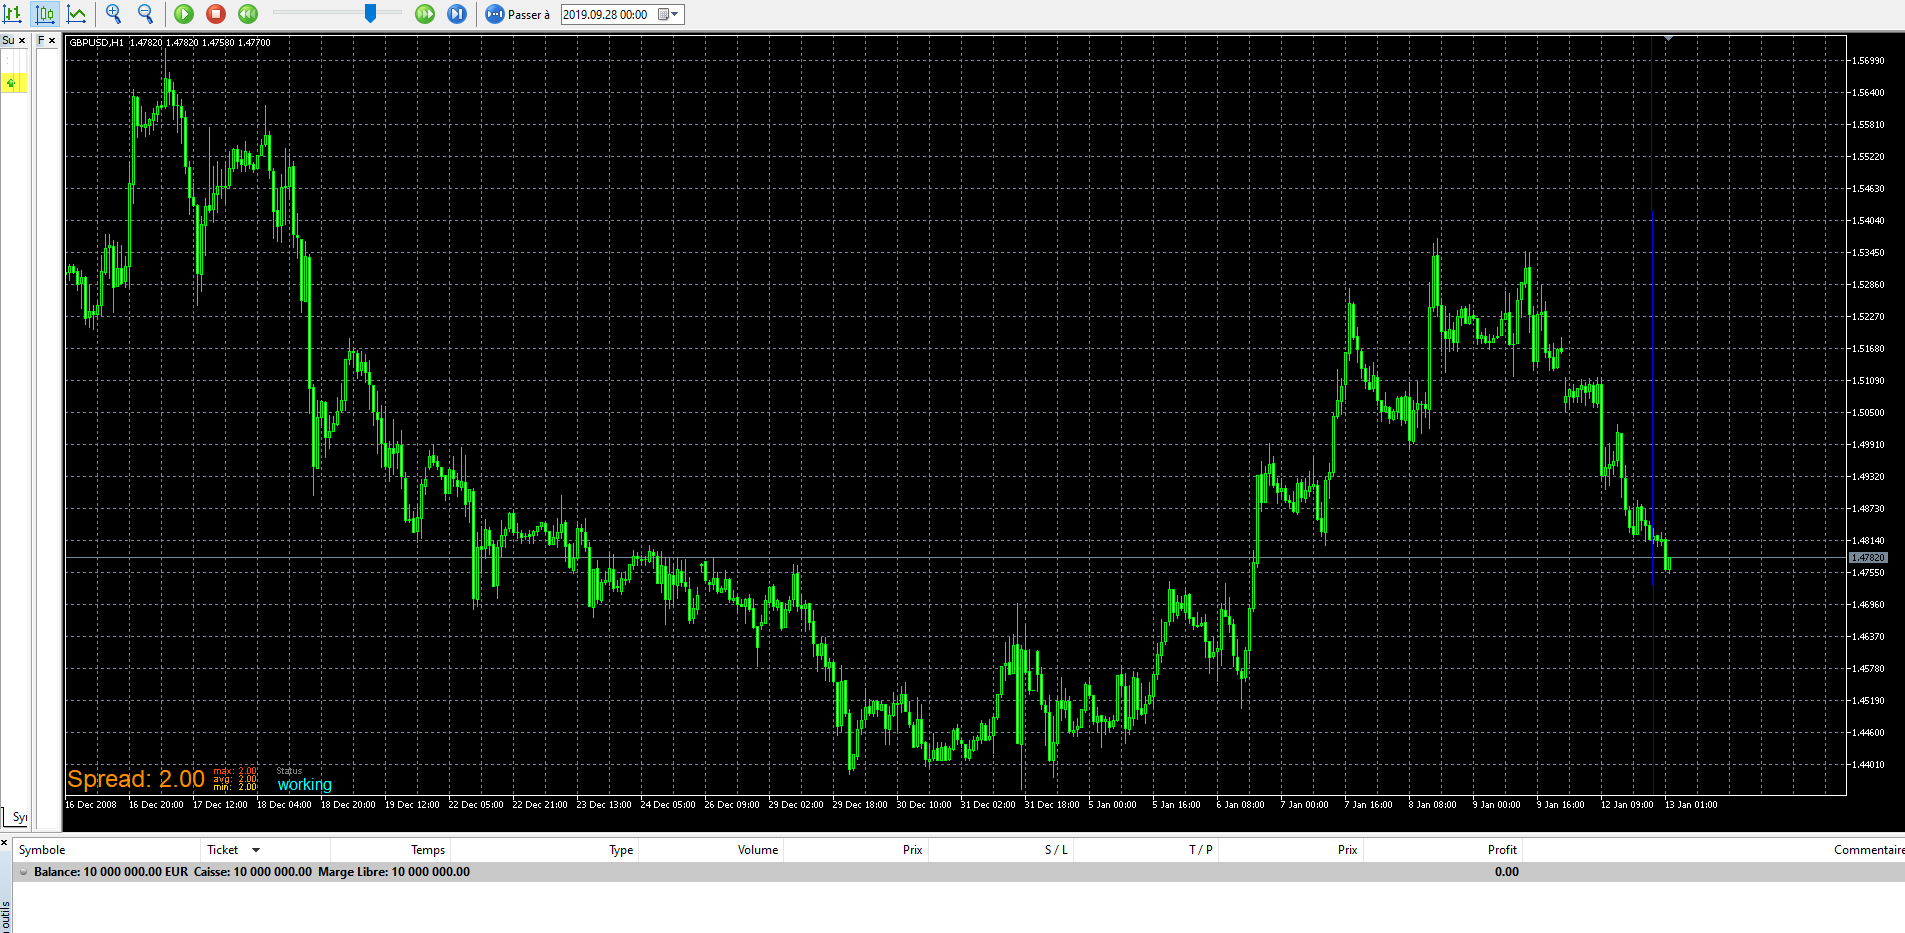Click the 'Passer à' button
1905x933 pixels.
pyautogui.click(x=518, y=14)
